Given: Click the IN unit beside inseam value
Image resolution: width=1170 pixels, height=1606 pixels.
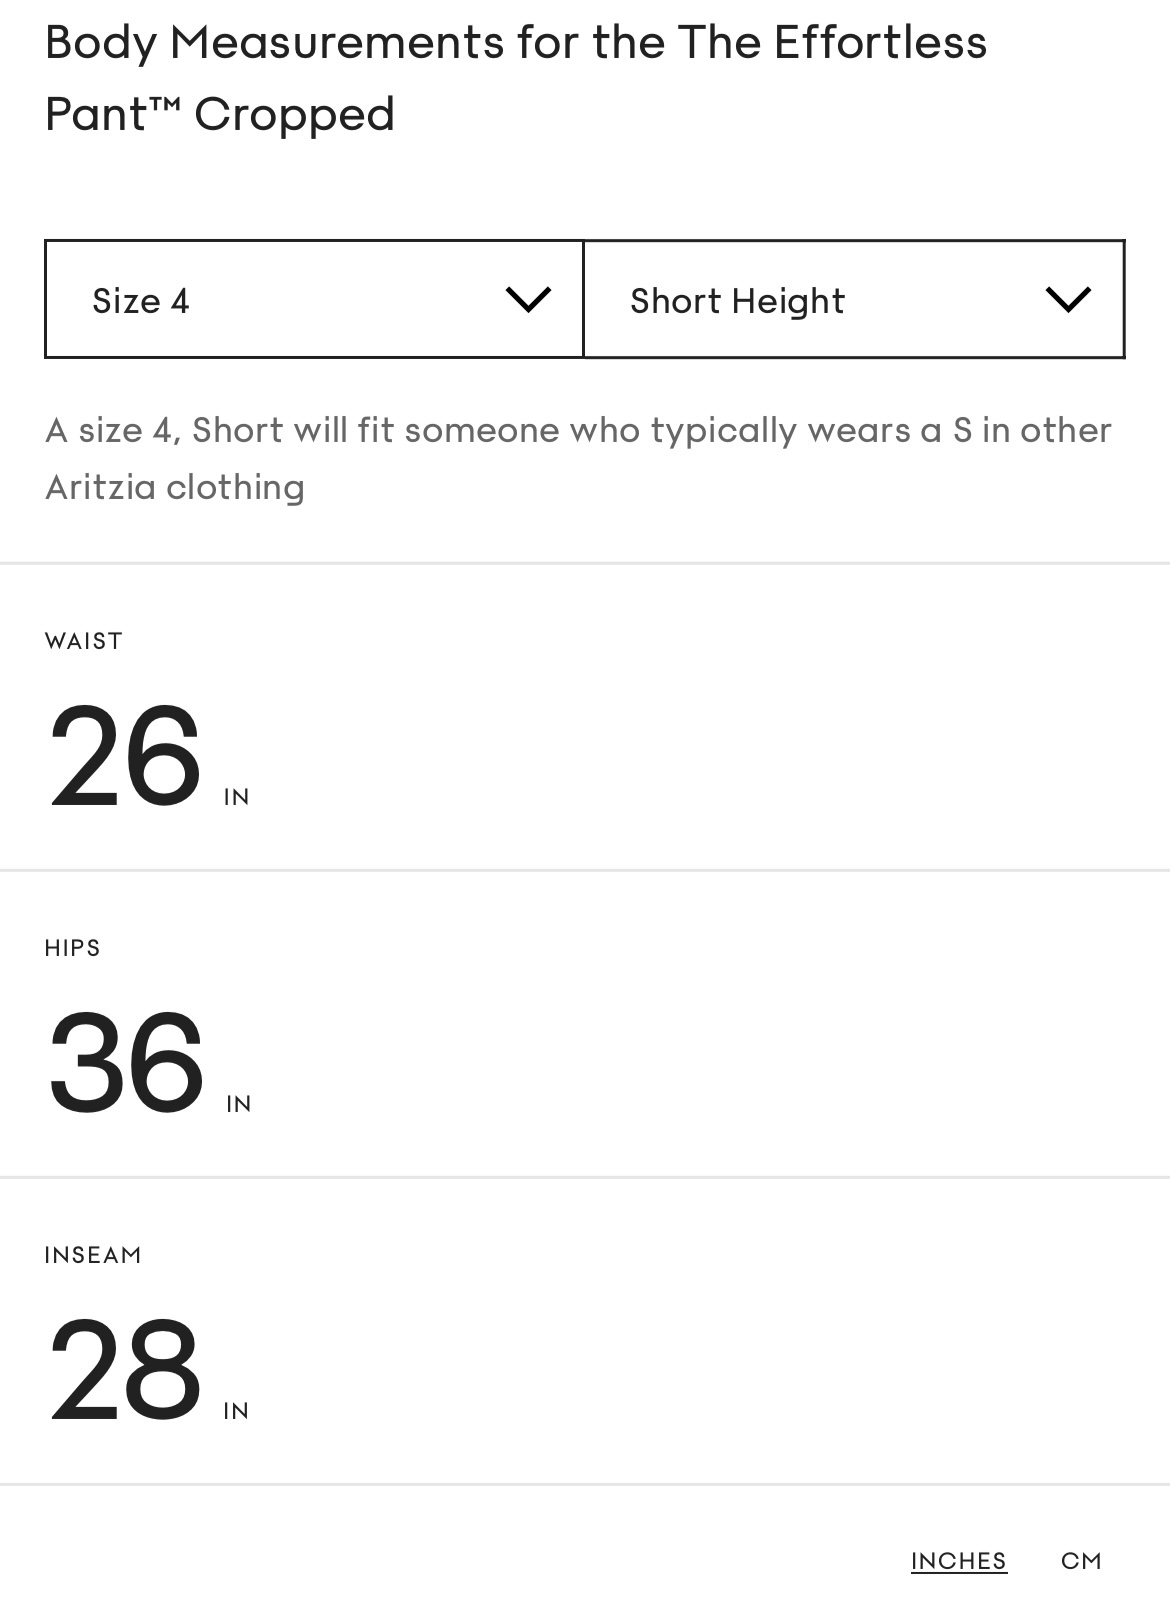Looking at the screenshot, I should 236,1411.
